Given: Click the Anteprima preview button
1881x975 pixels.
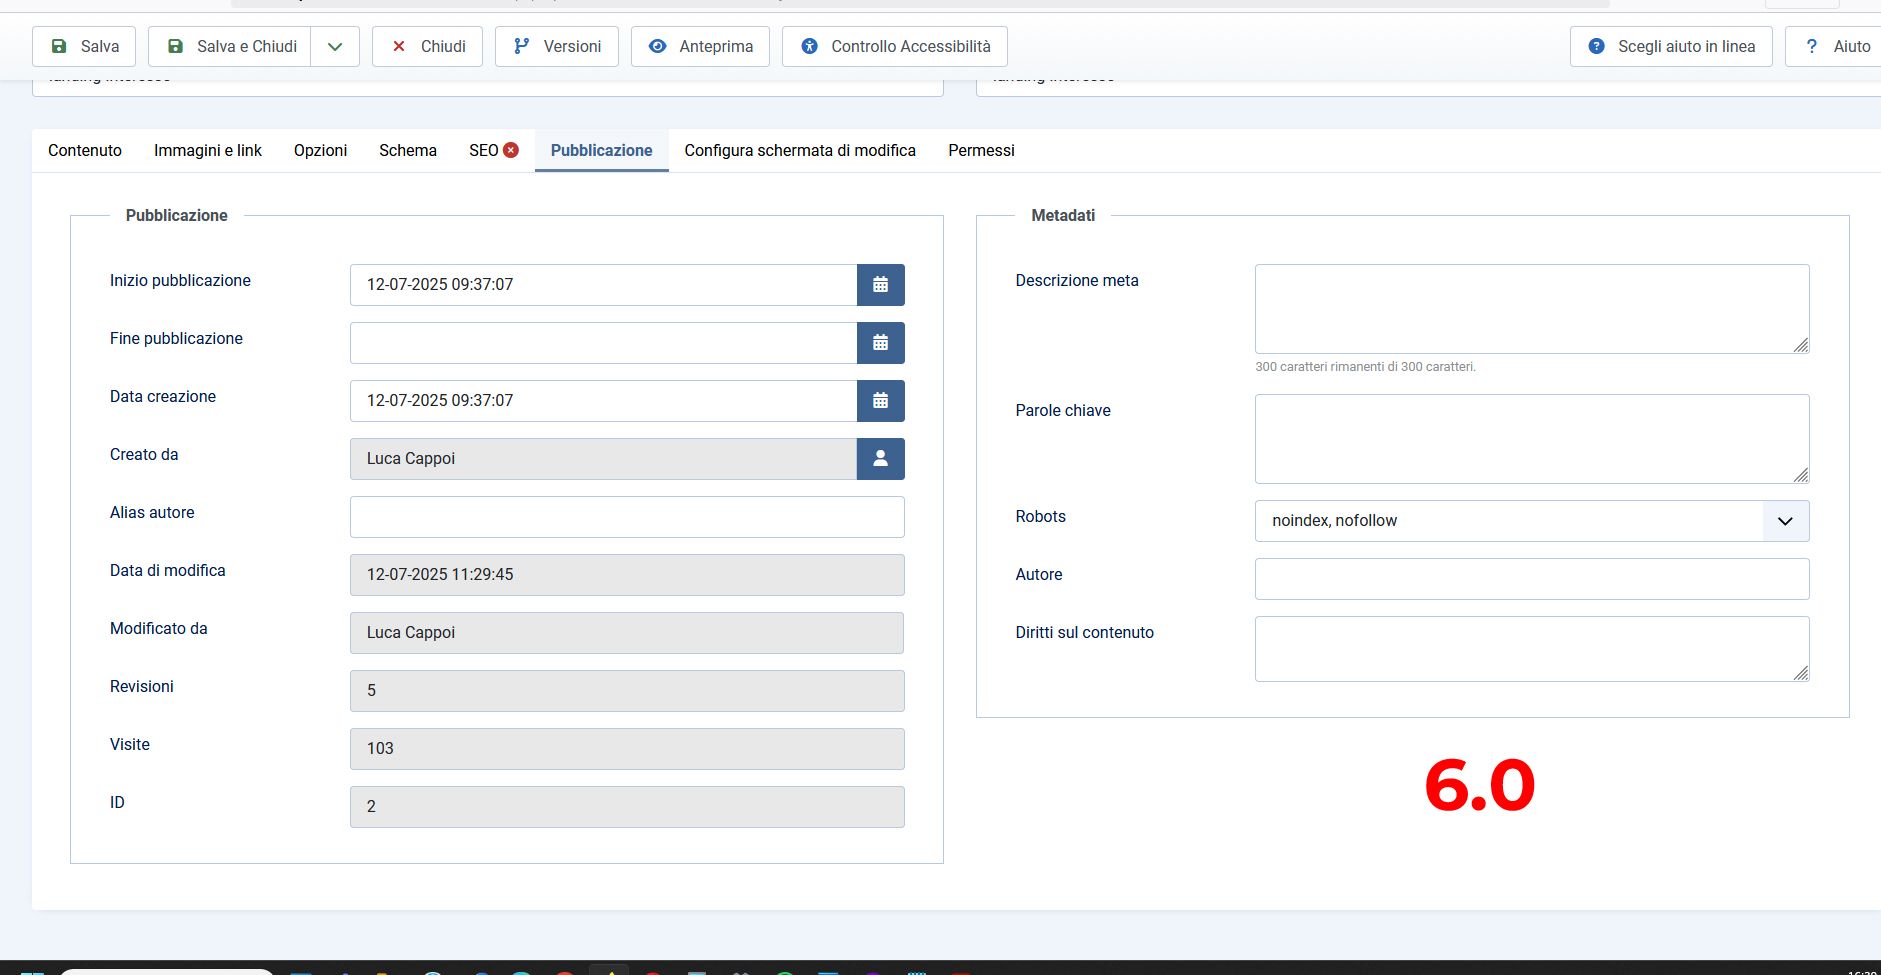Looking at the screenshot, I should pos(700,47).
